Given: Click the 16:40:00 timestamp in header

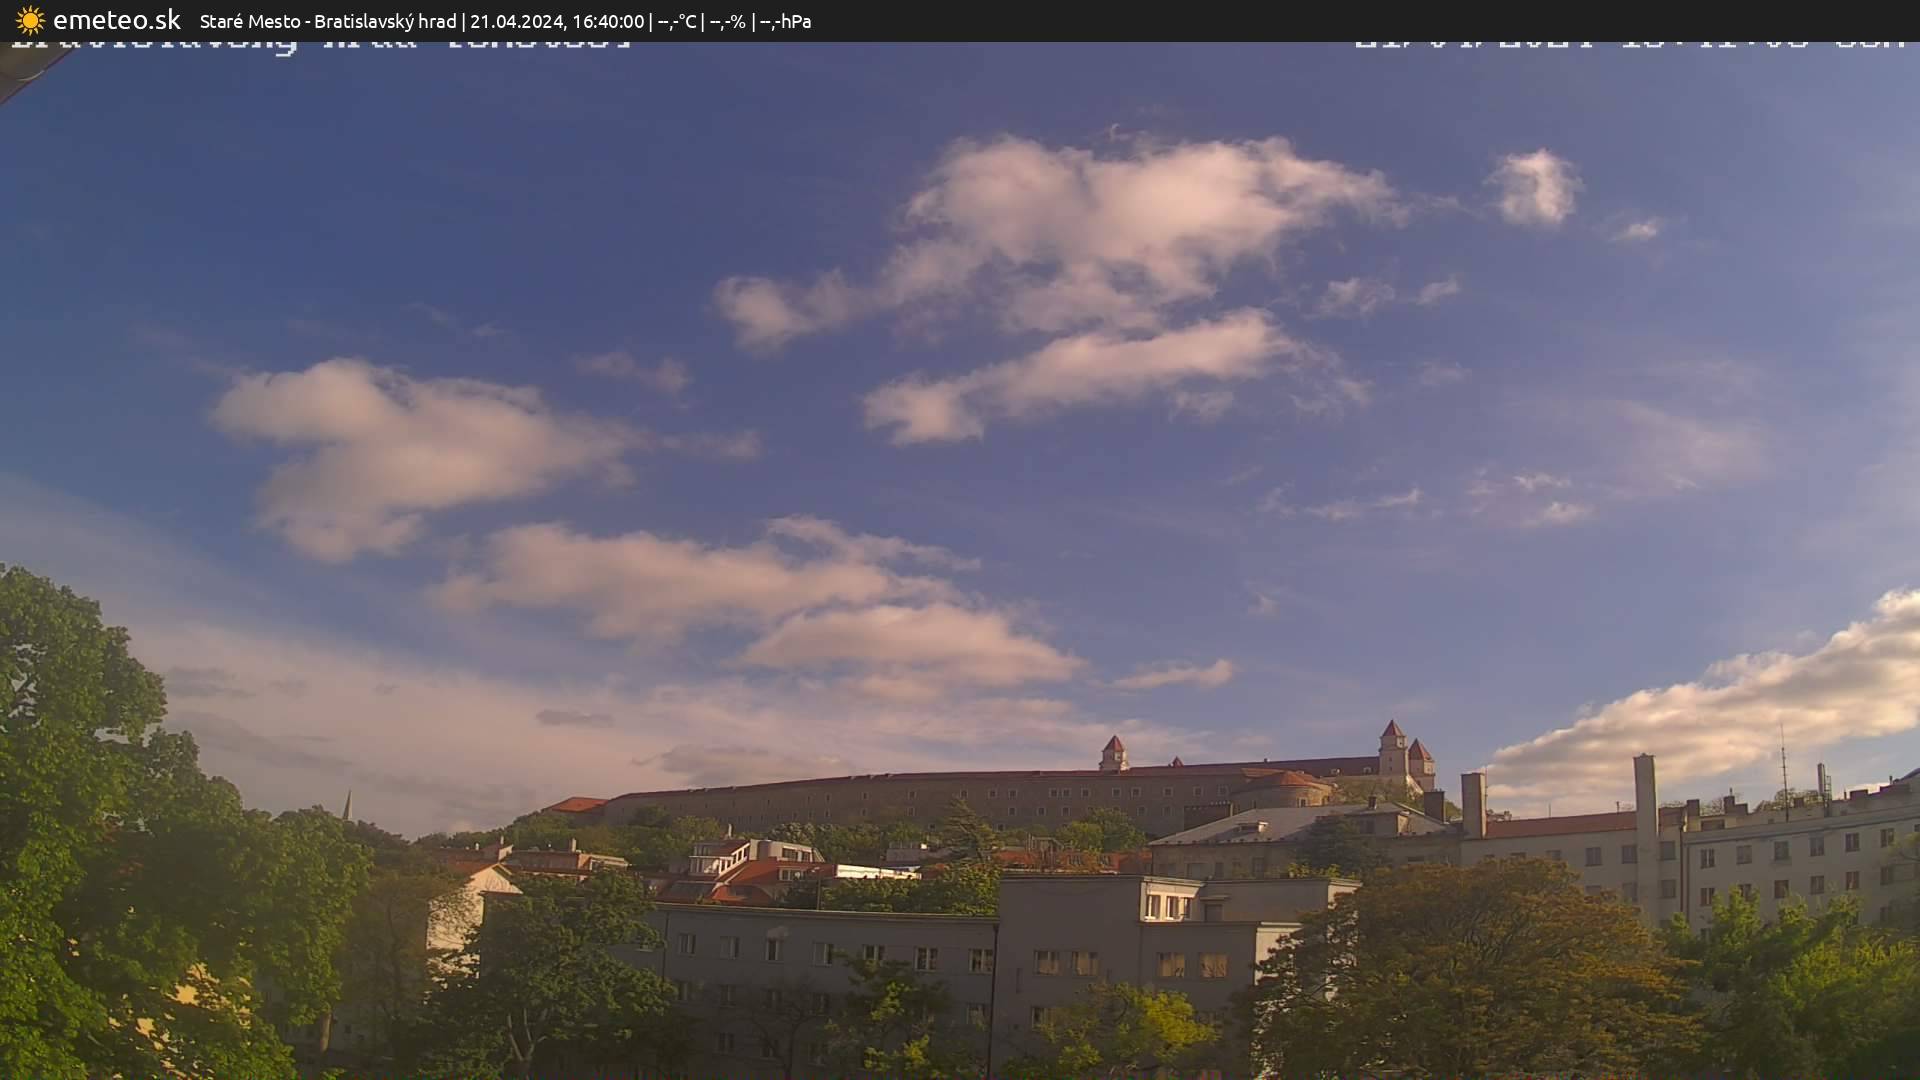Looking at the screenshot, I should tap(607, 21).
